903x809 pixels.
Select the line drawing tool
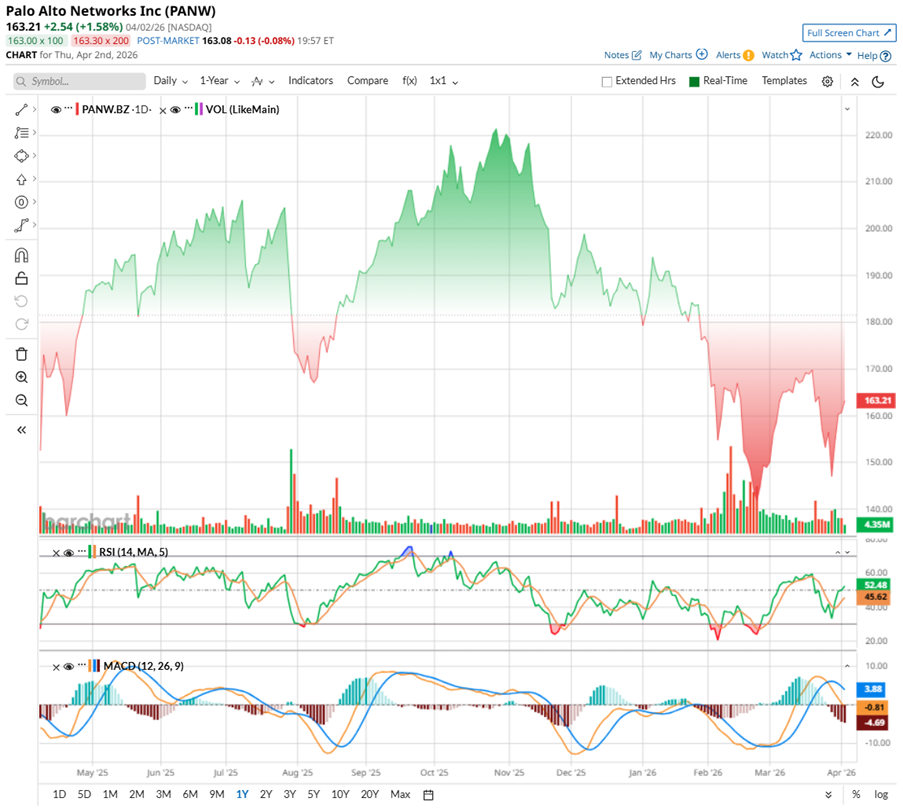pyautogui.click(x=21, y=109)
